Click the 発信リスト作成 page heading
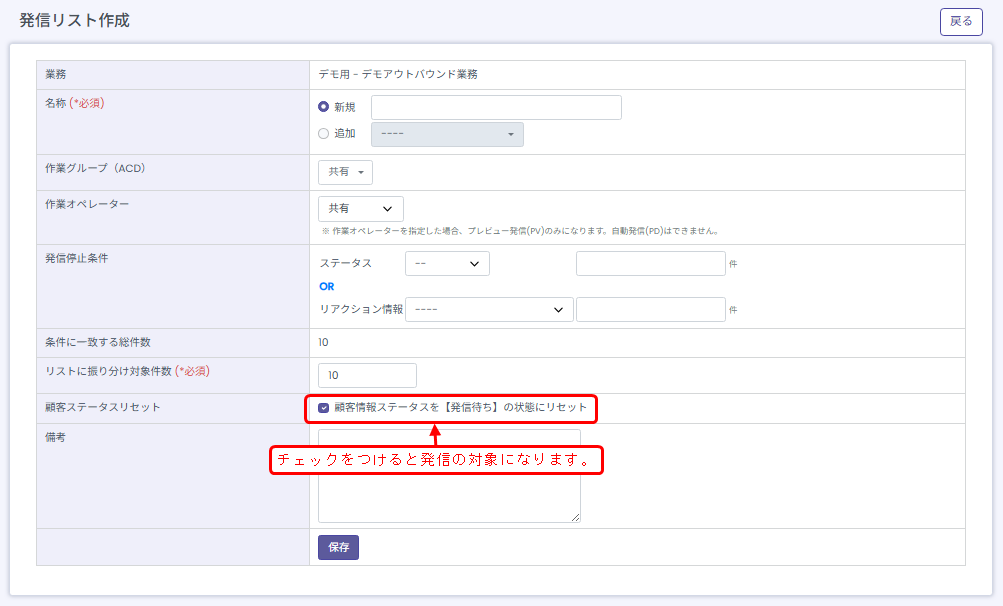 point(74,20)
